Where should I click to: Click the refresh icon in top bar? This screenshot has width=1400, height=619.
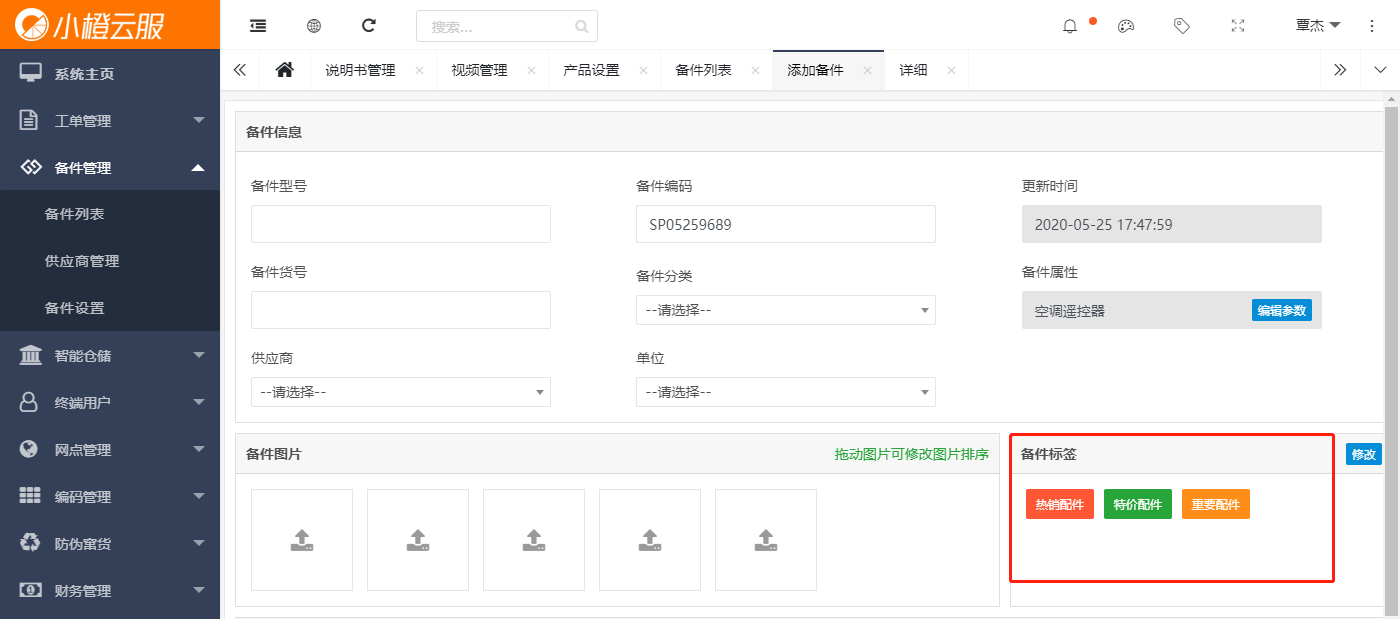click(369, 26)
